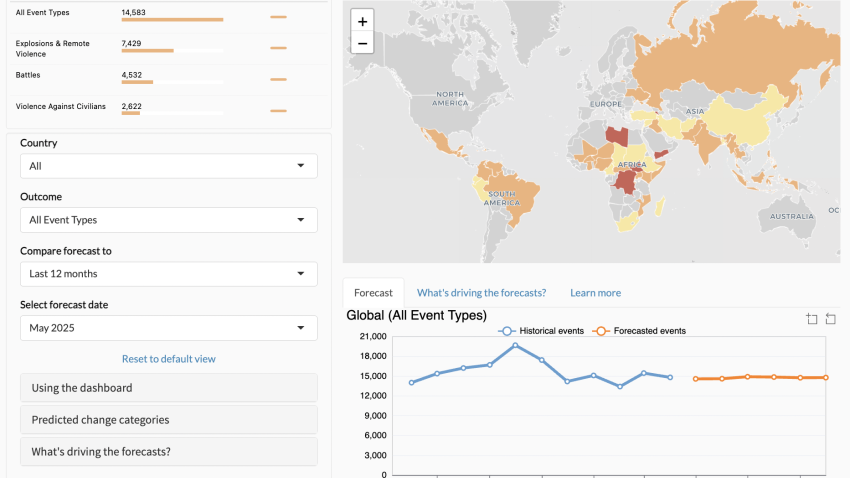Click the Explosions & Remote Violence bar
The height and width of the screenshot is (478, 850).
(147, 50)
